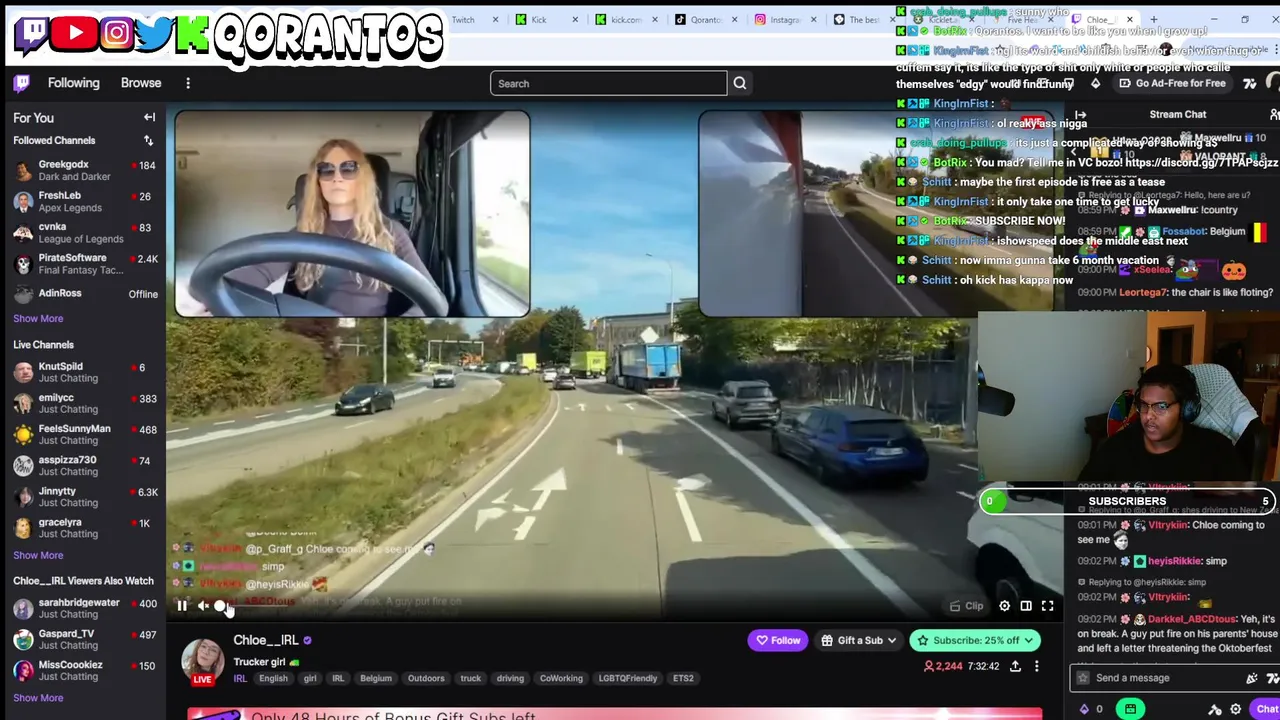This screenshot has width=1280, height=720.
Task: Switch to the Instagram browser tab
Action: click(x=785, y=19)
